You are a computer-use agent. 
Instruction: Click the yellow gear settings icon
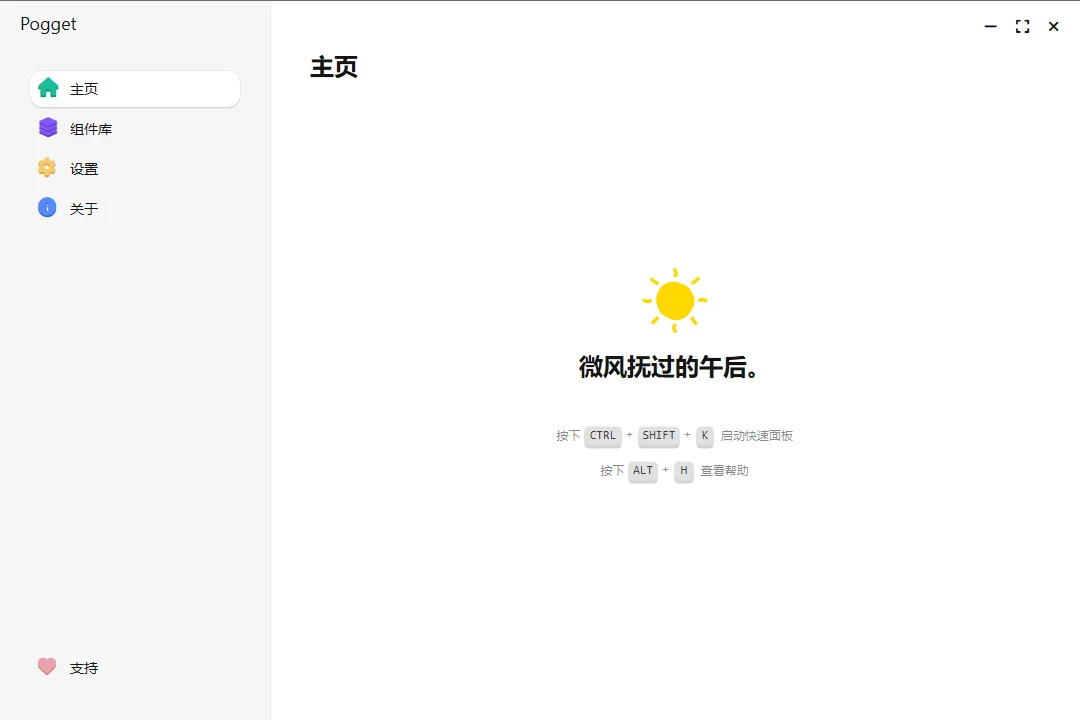point(47,167)
